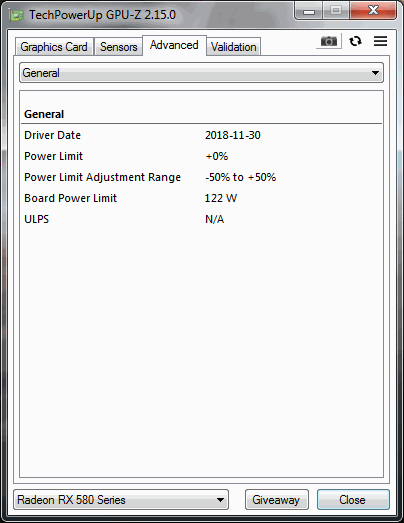Click the GPU-Z app icon in the title bar
The height and width of the screenshot is (523, 404).
[x=17, y=15]
